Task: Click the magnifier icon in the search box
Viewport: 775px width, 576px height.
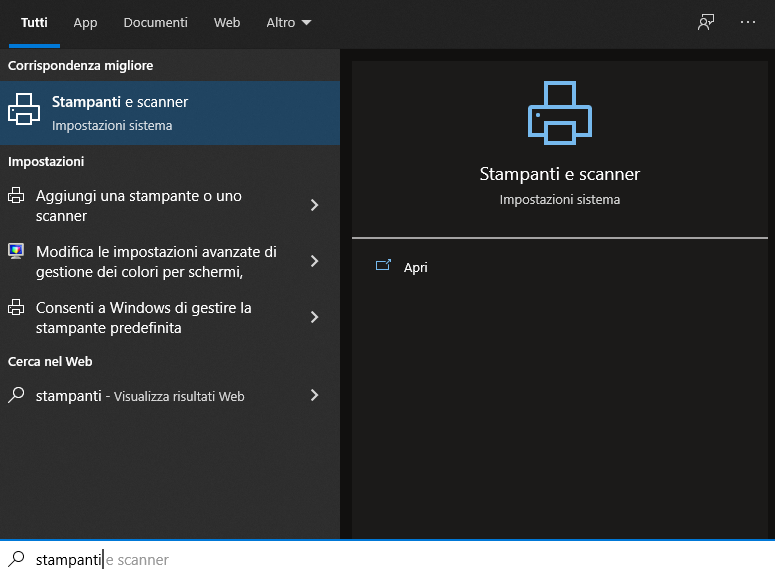Action: [x=16, y=559]
